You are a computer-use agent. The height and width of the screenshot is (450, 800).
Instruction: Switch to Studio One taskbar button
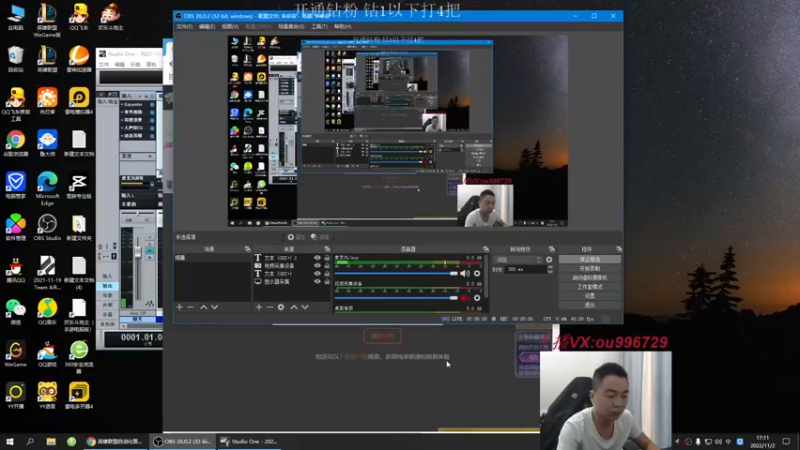coord(250,441)
